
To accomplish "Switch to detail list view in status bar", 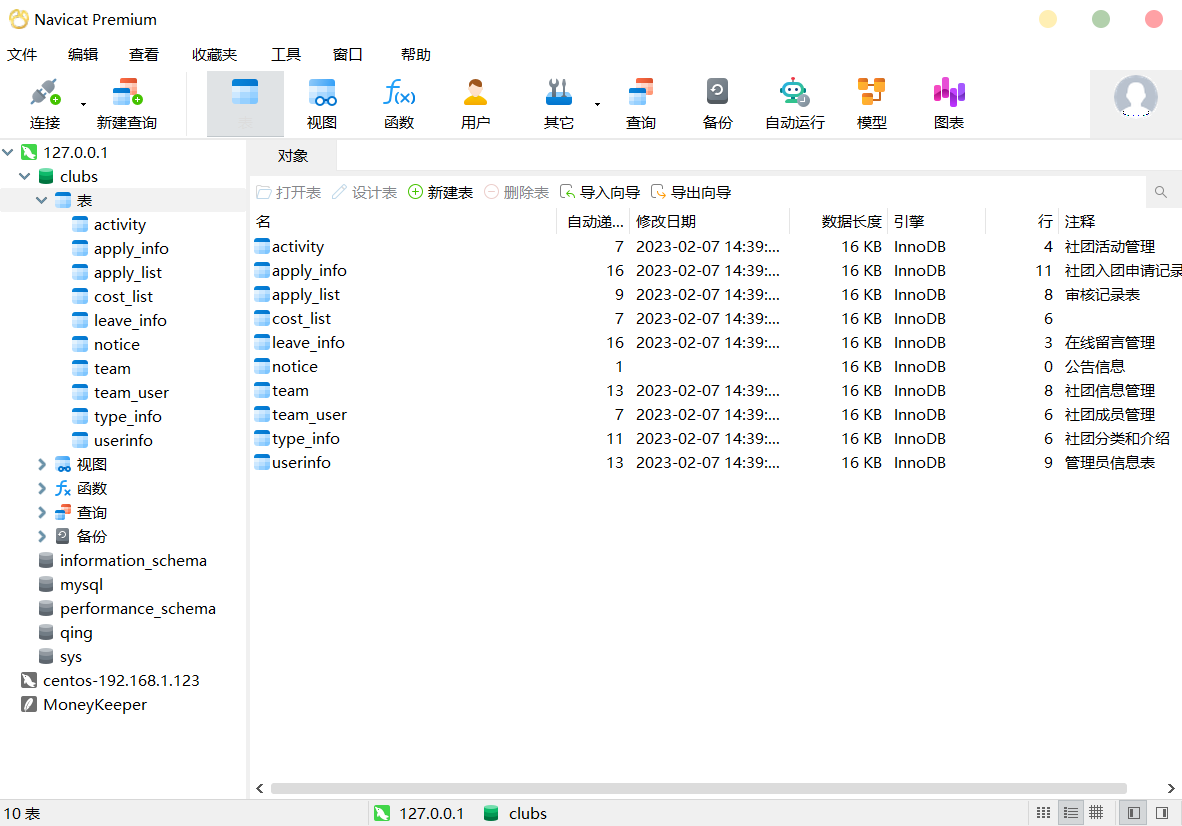I will 1070,813.
